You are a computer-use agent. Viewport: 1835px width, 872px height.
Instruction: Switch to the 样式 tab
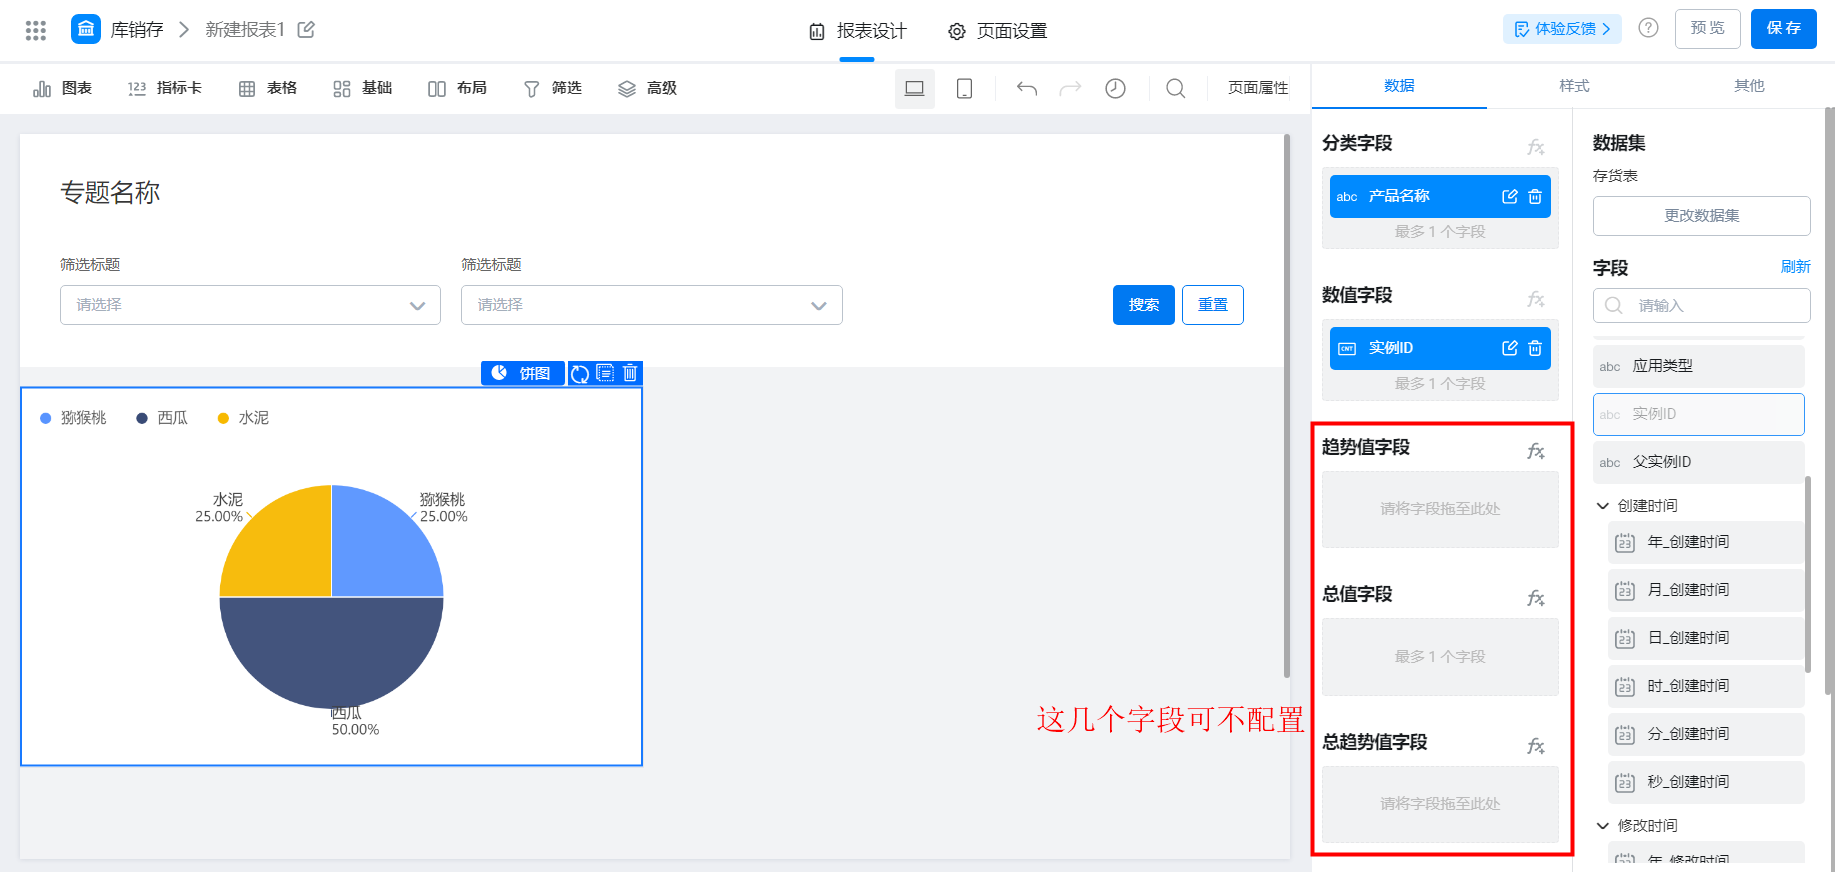(1573, 86)
